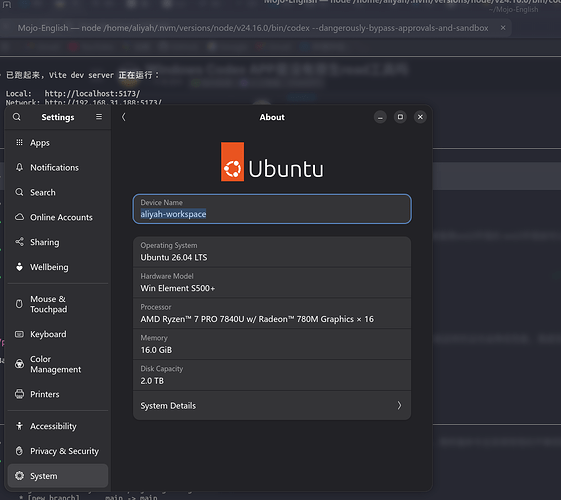561x500 pixels.
Task: Minimize the Settings window
Action: tap(380, 117)
